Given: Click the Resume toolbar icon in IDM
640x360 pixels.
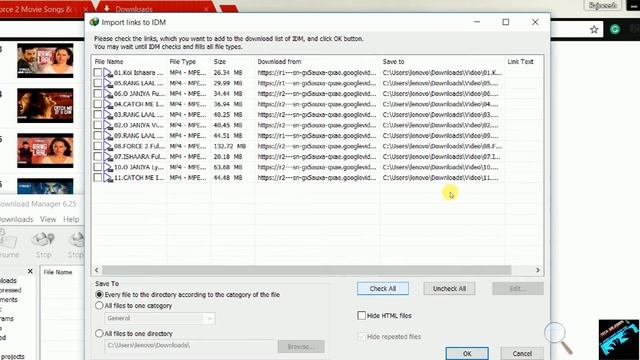Looking at the screenshot, I should pyautogui.click(x=9, y=245).
